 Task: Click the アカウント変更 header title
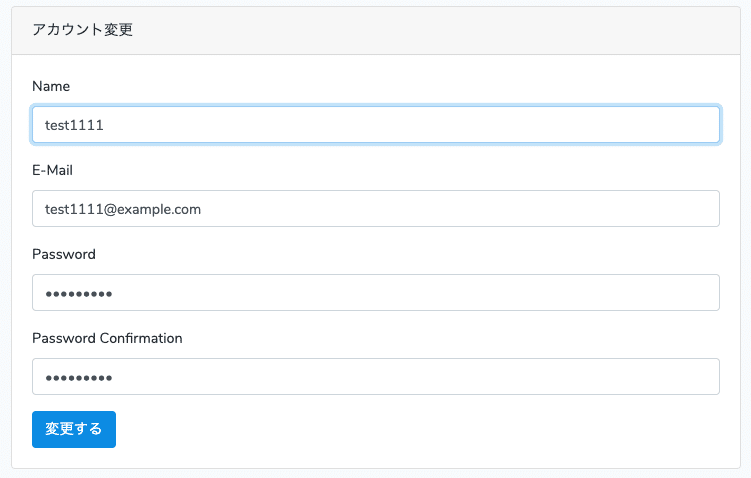[x=83, y=30]
